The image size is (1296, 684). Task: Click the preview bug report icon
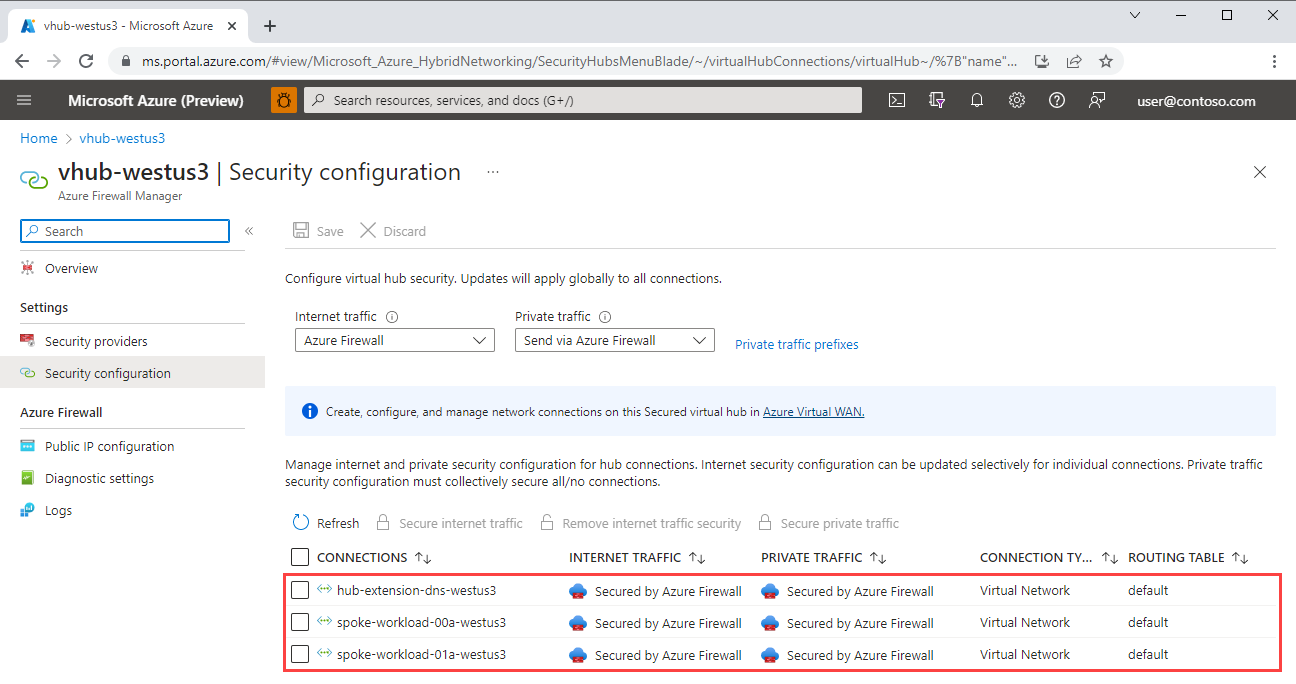[x=284, y=100]
